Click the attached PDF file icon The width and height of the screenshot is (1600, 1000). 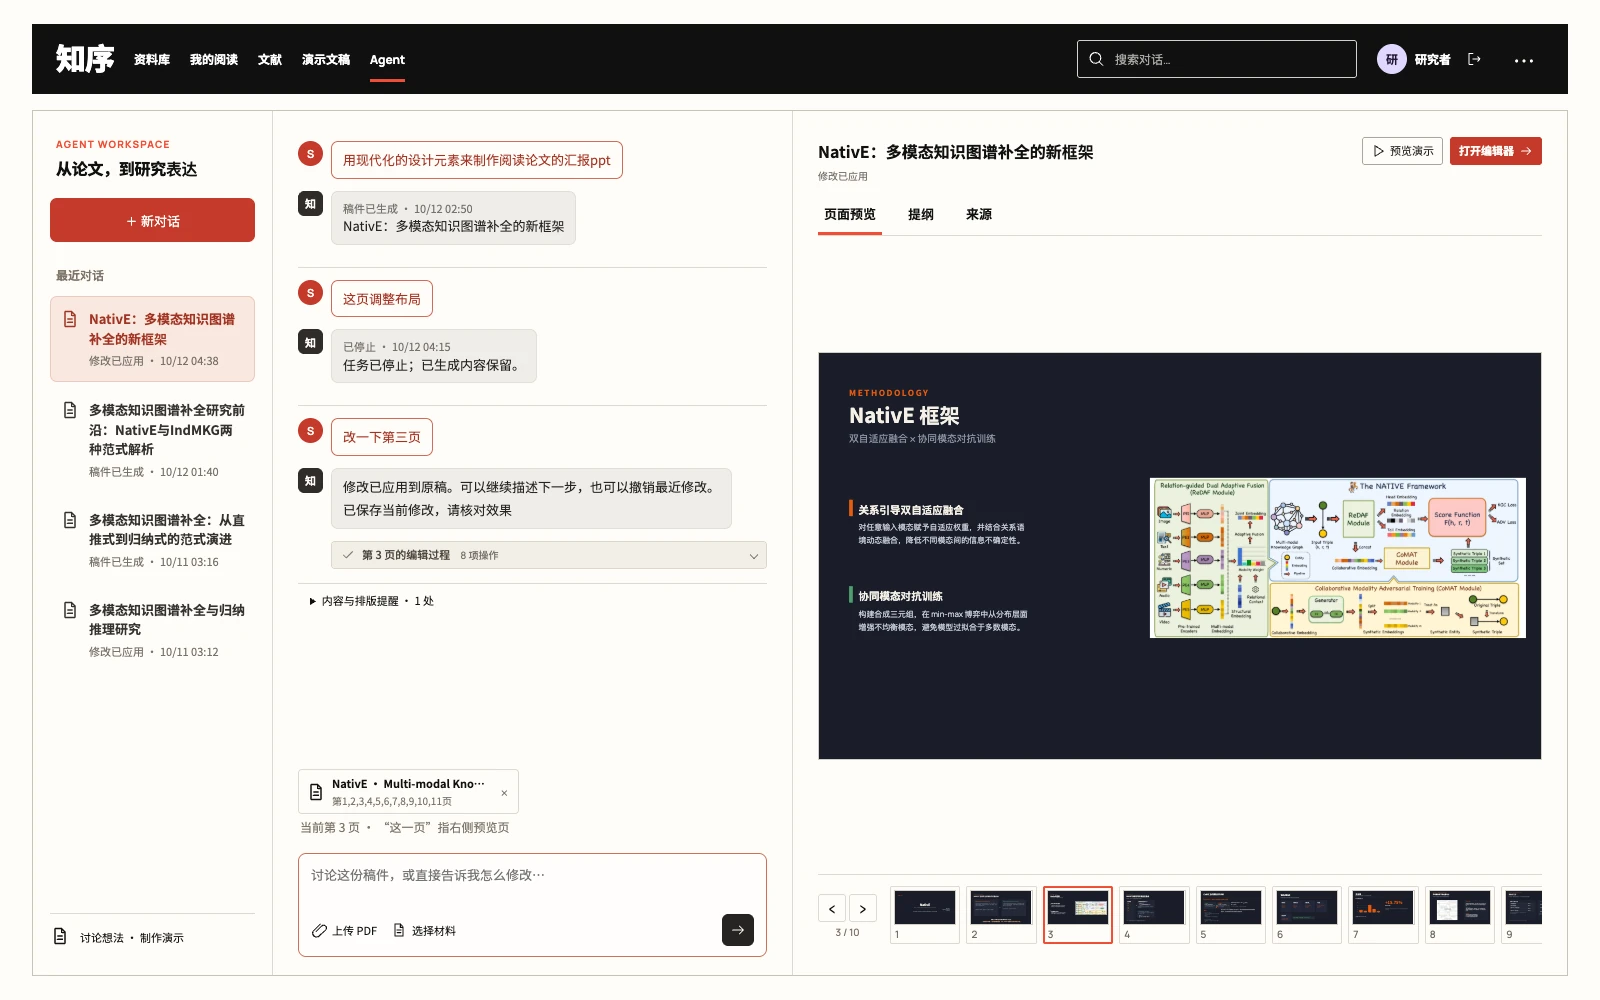(316, 792)
